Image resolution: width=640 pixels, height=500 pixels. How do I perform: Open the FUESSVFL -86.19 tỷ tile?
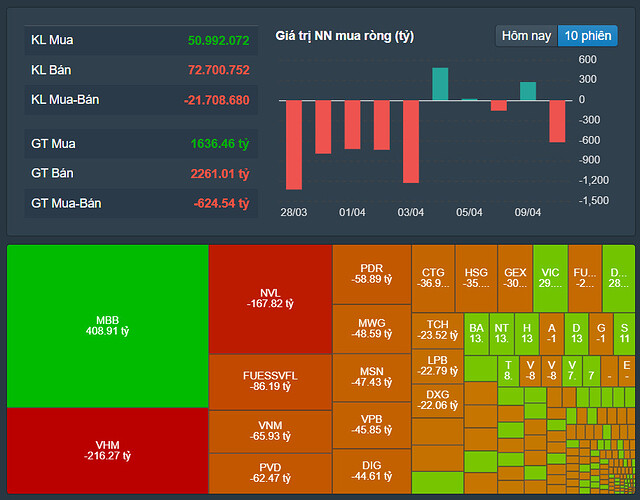coord(270,382)
